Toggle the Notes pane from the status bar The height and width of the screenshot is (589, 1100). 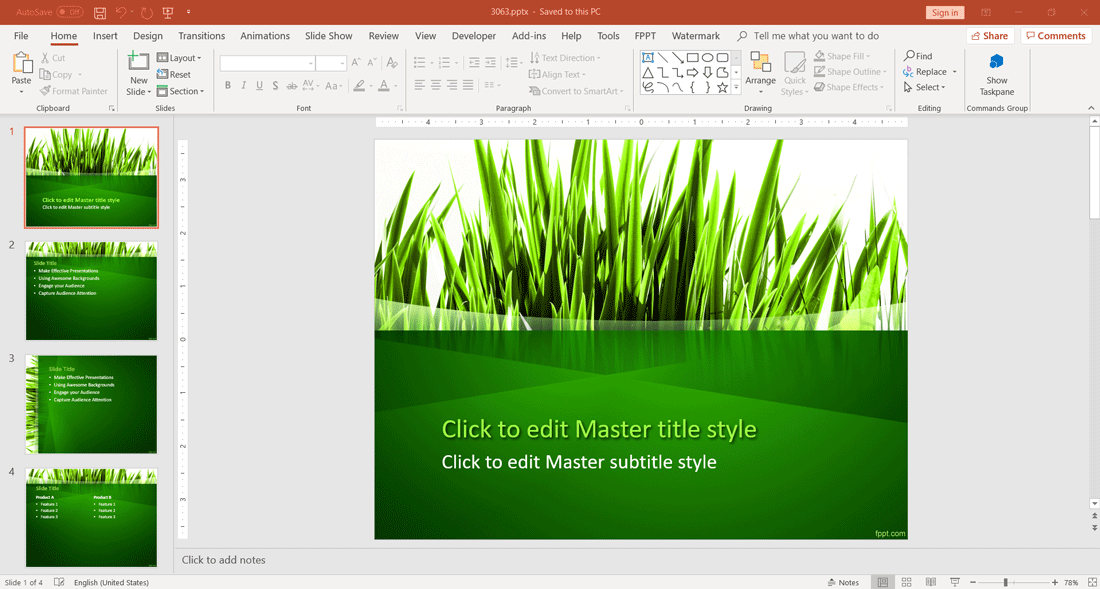pyautogui.click(x=843, y=582)
